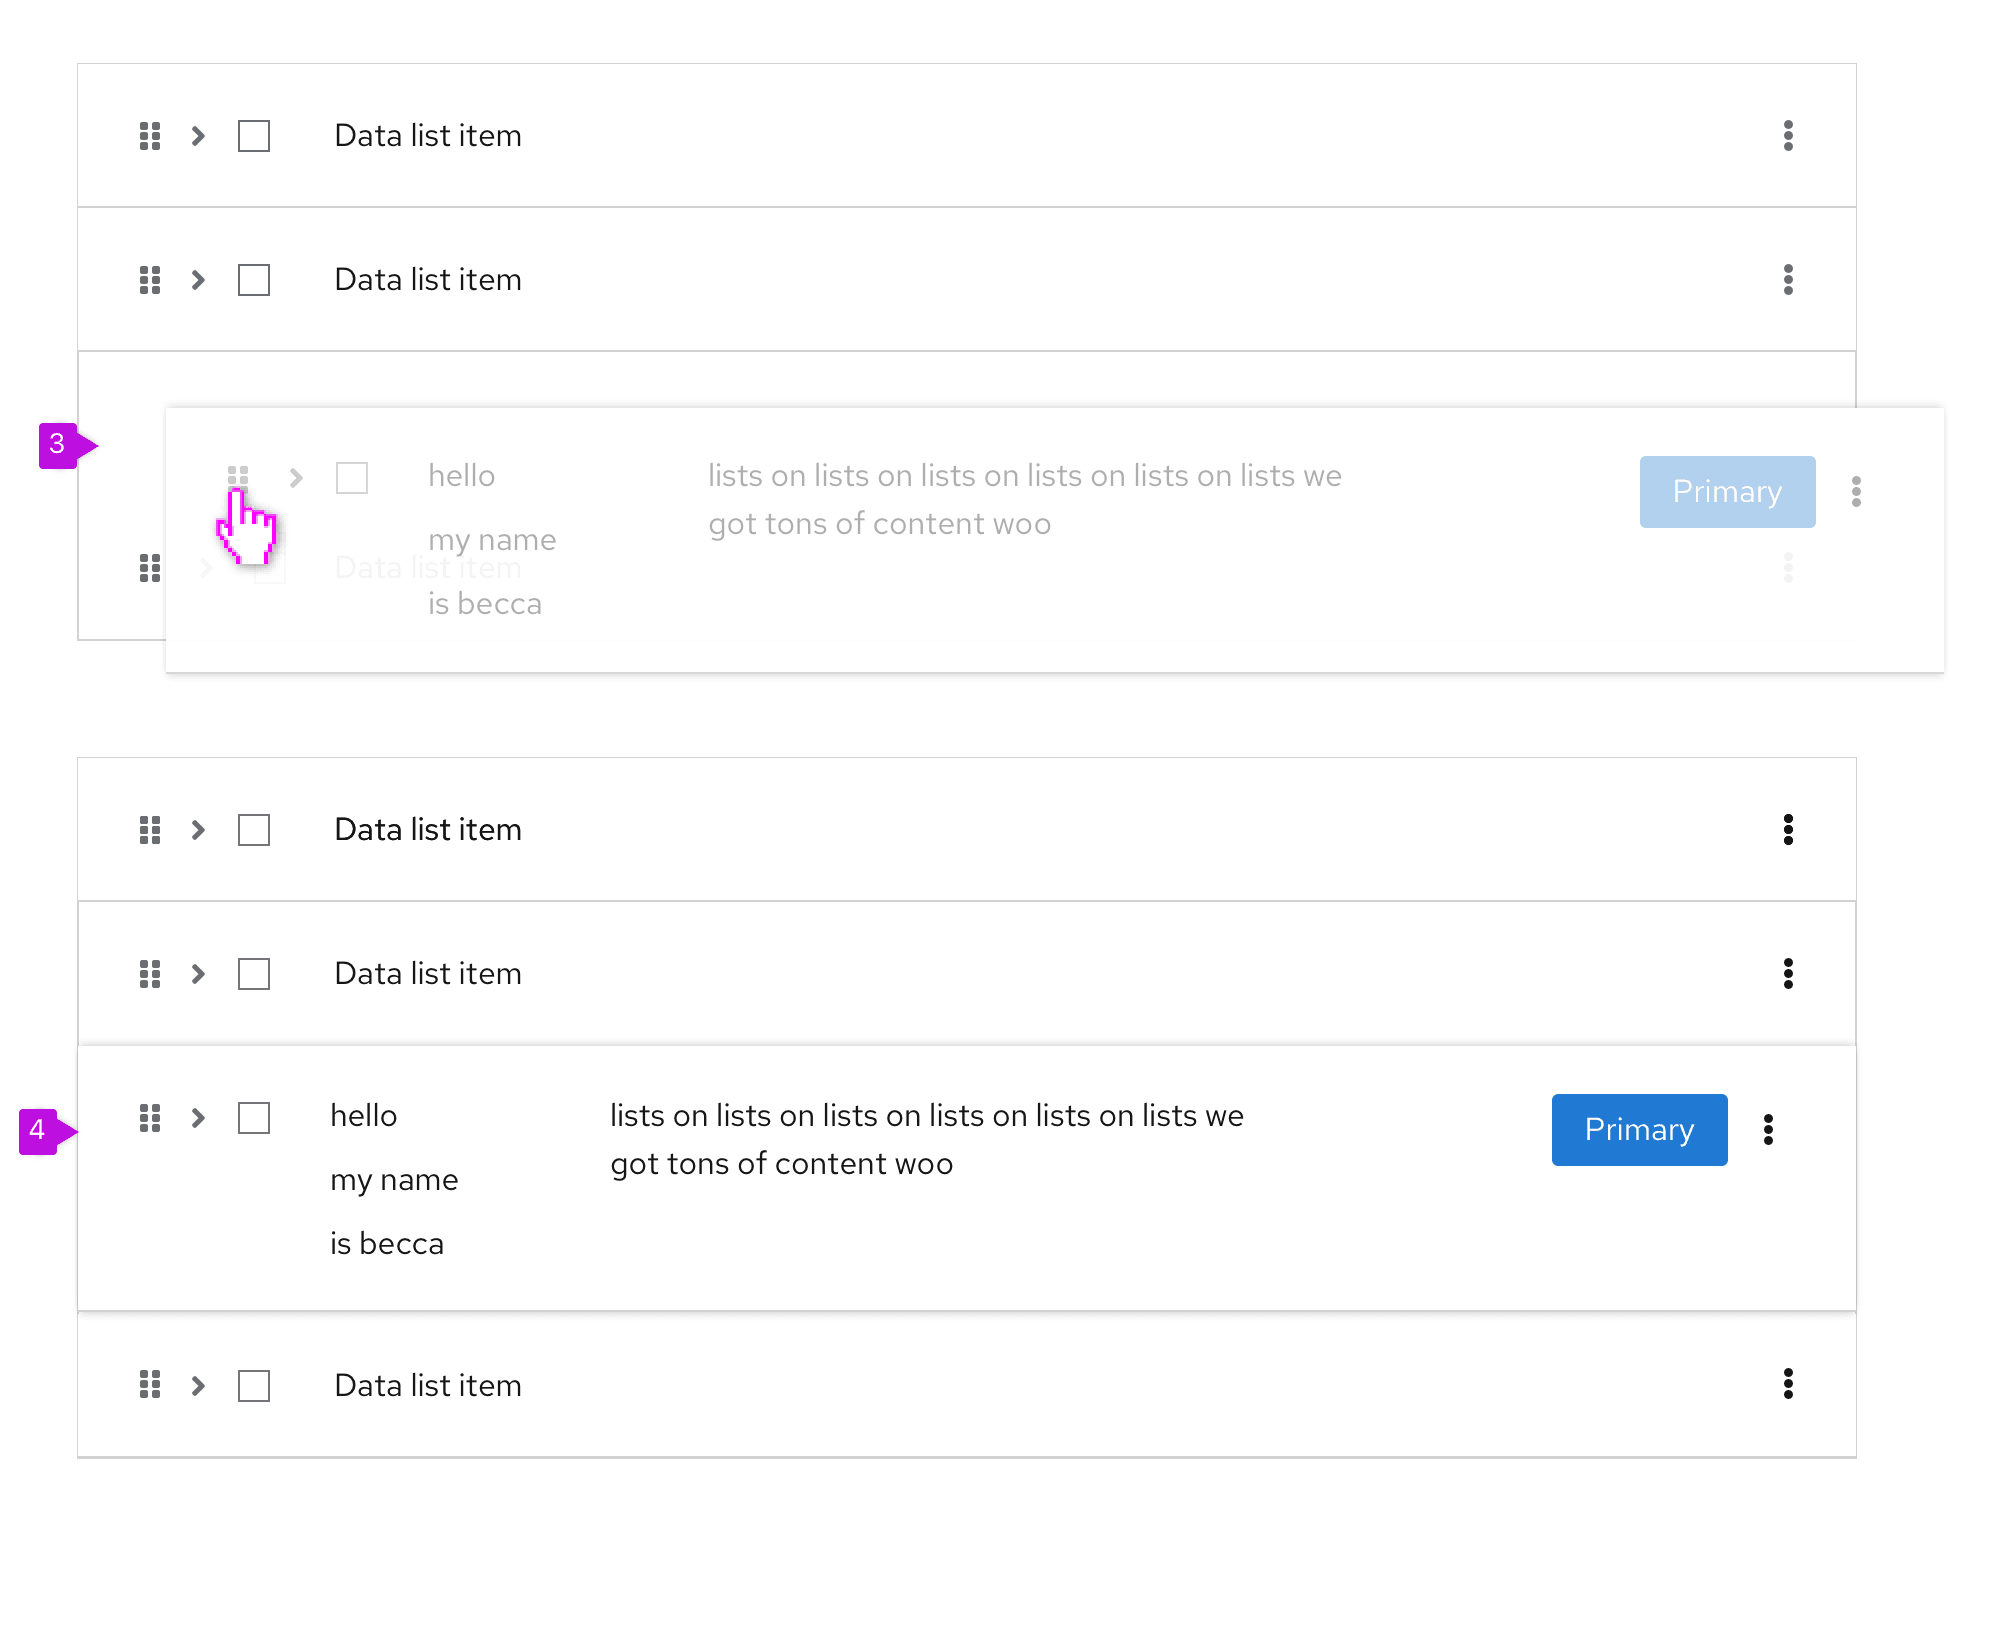Expand the first row of the lower list

tap(198, 830)
